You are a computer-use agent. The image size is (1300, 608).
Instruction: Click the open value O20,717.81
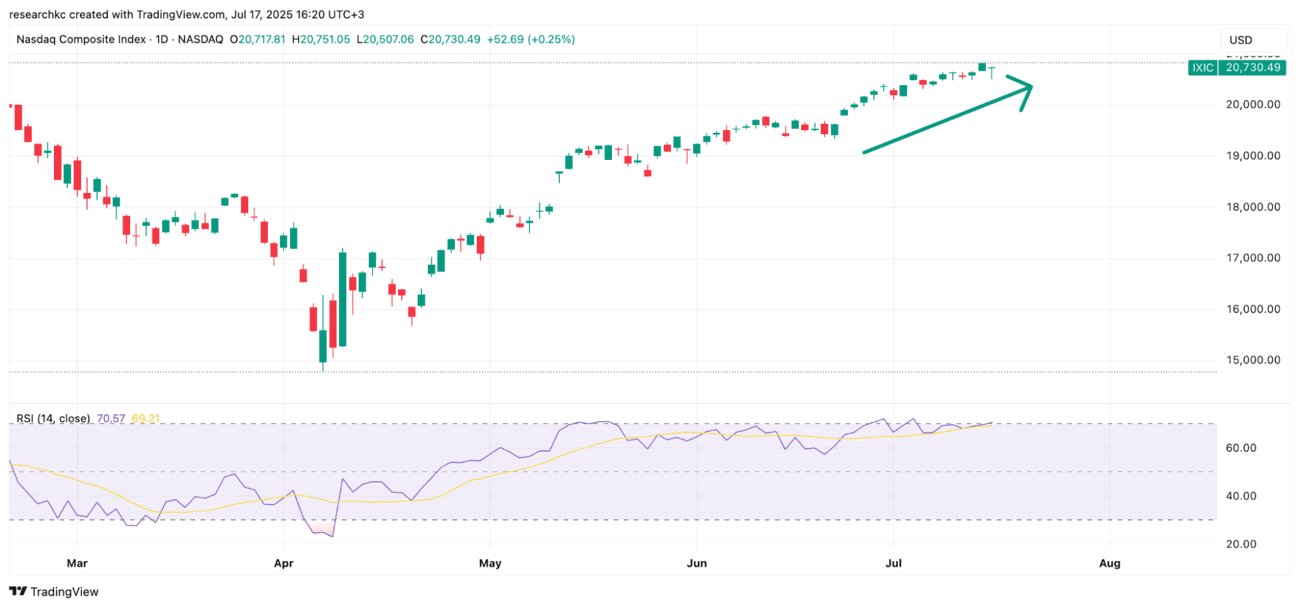tap(259, 40)
